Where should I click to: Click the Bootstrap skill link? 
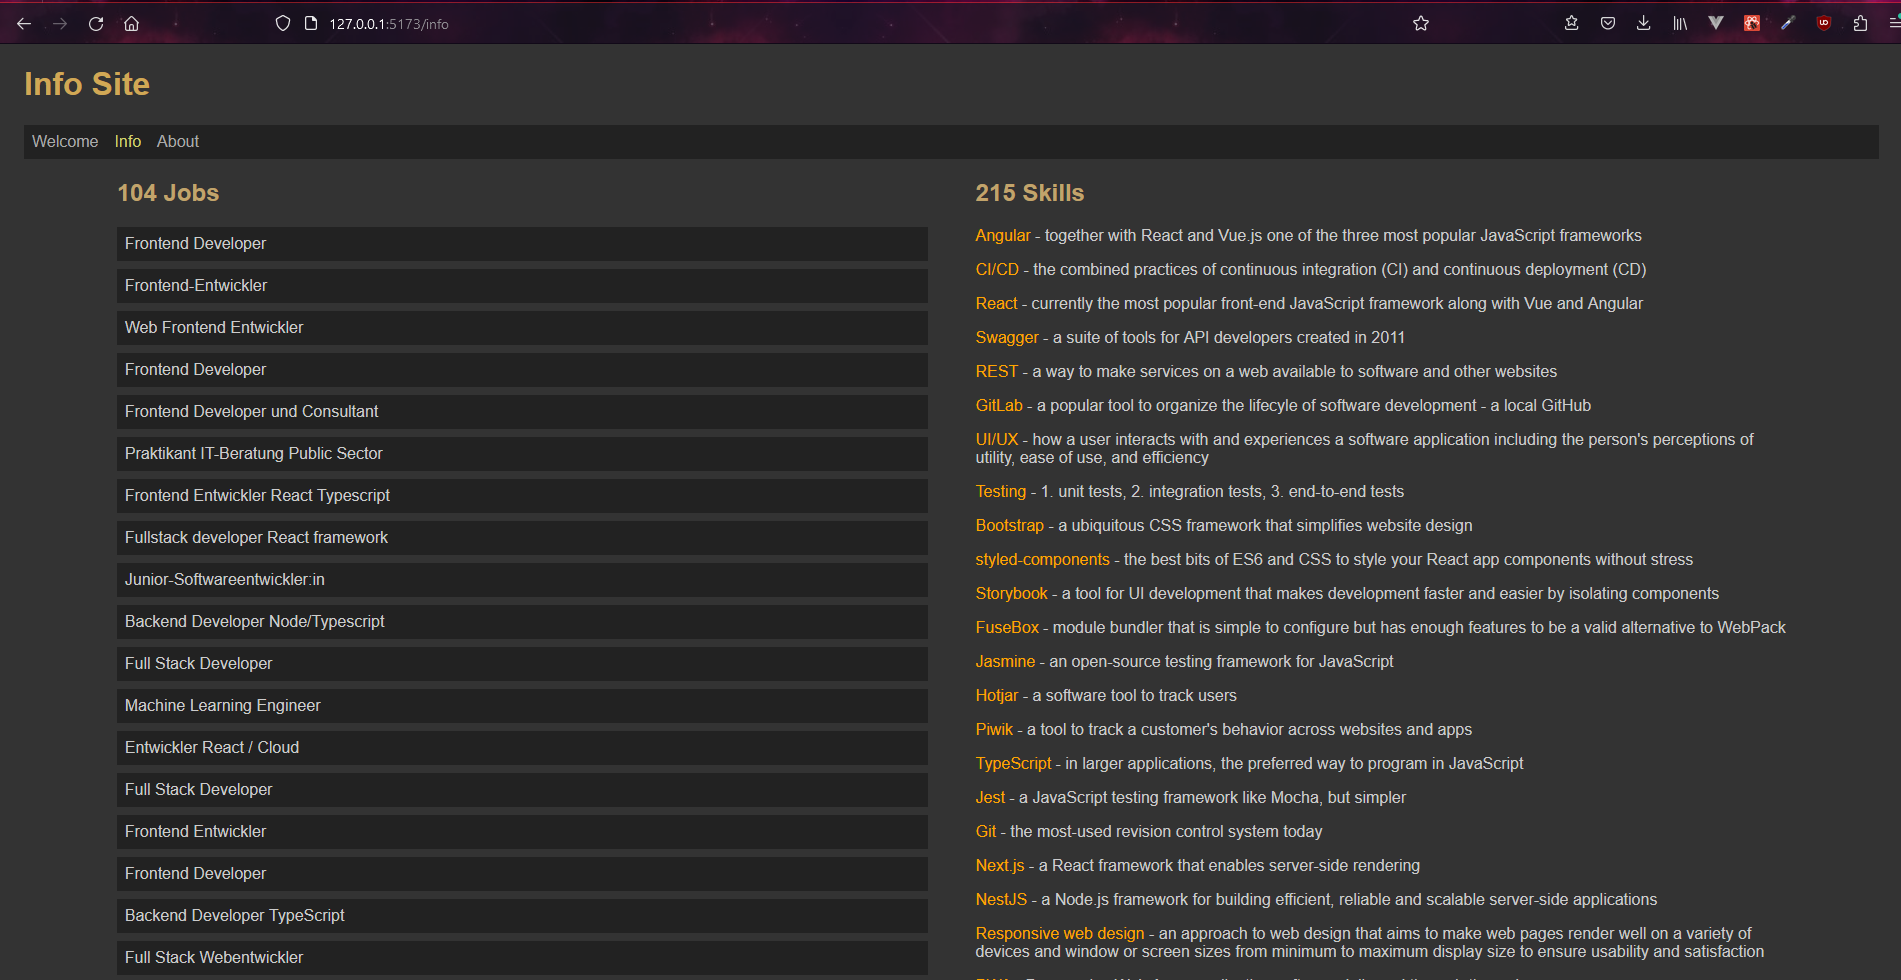(1010, 526)
